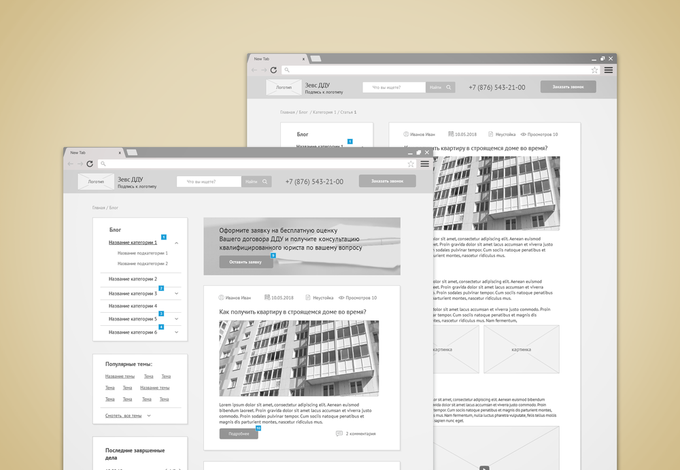Select the New Tab tab in the back window
Viewport: 680px width, 470px height.
(278, 59)
